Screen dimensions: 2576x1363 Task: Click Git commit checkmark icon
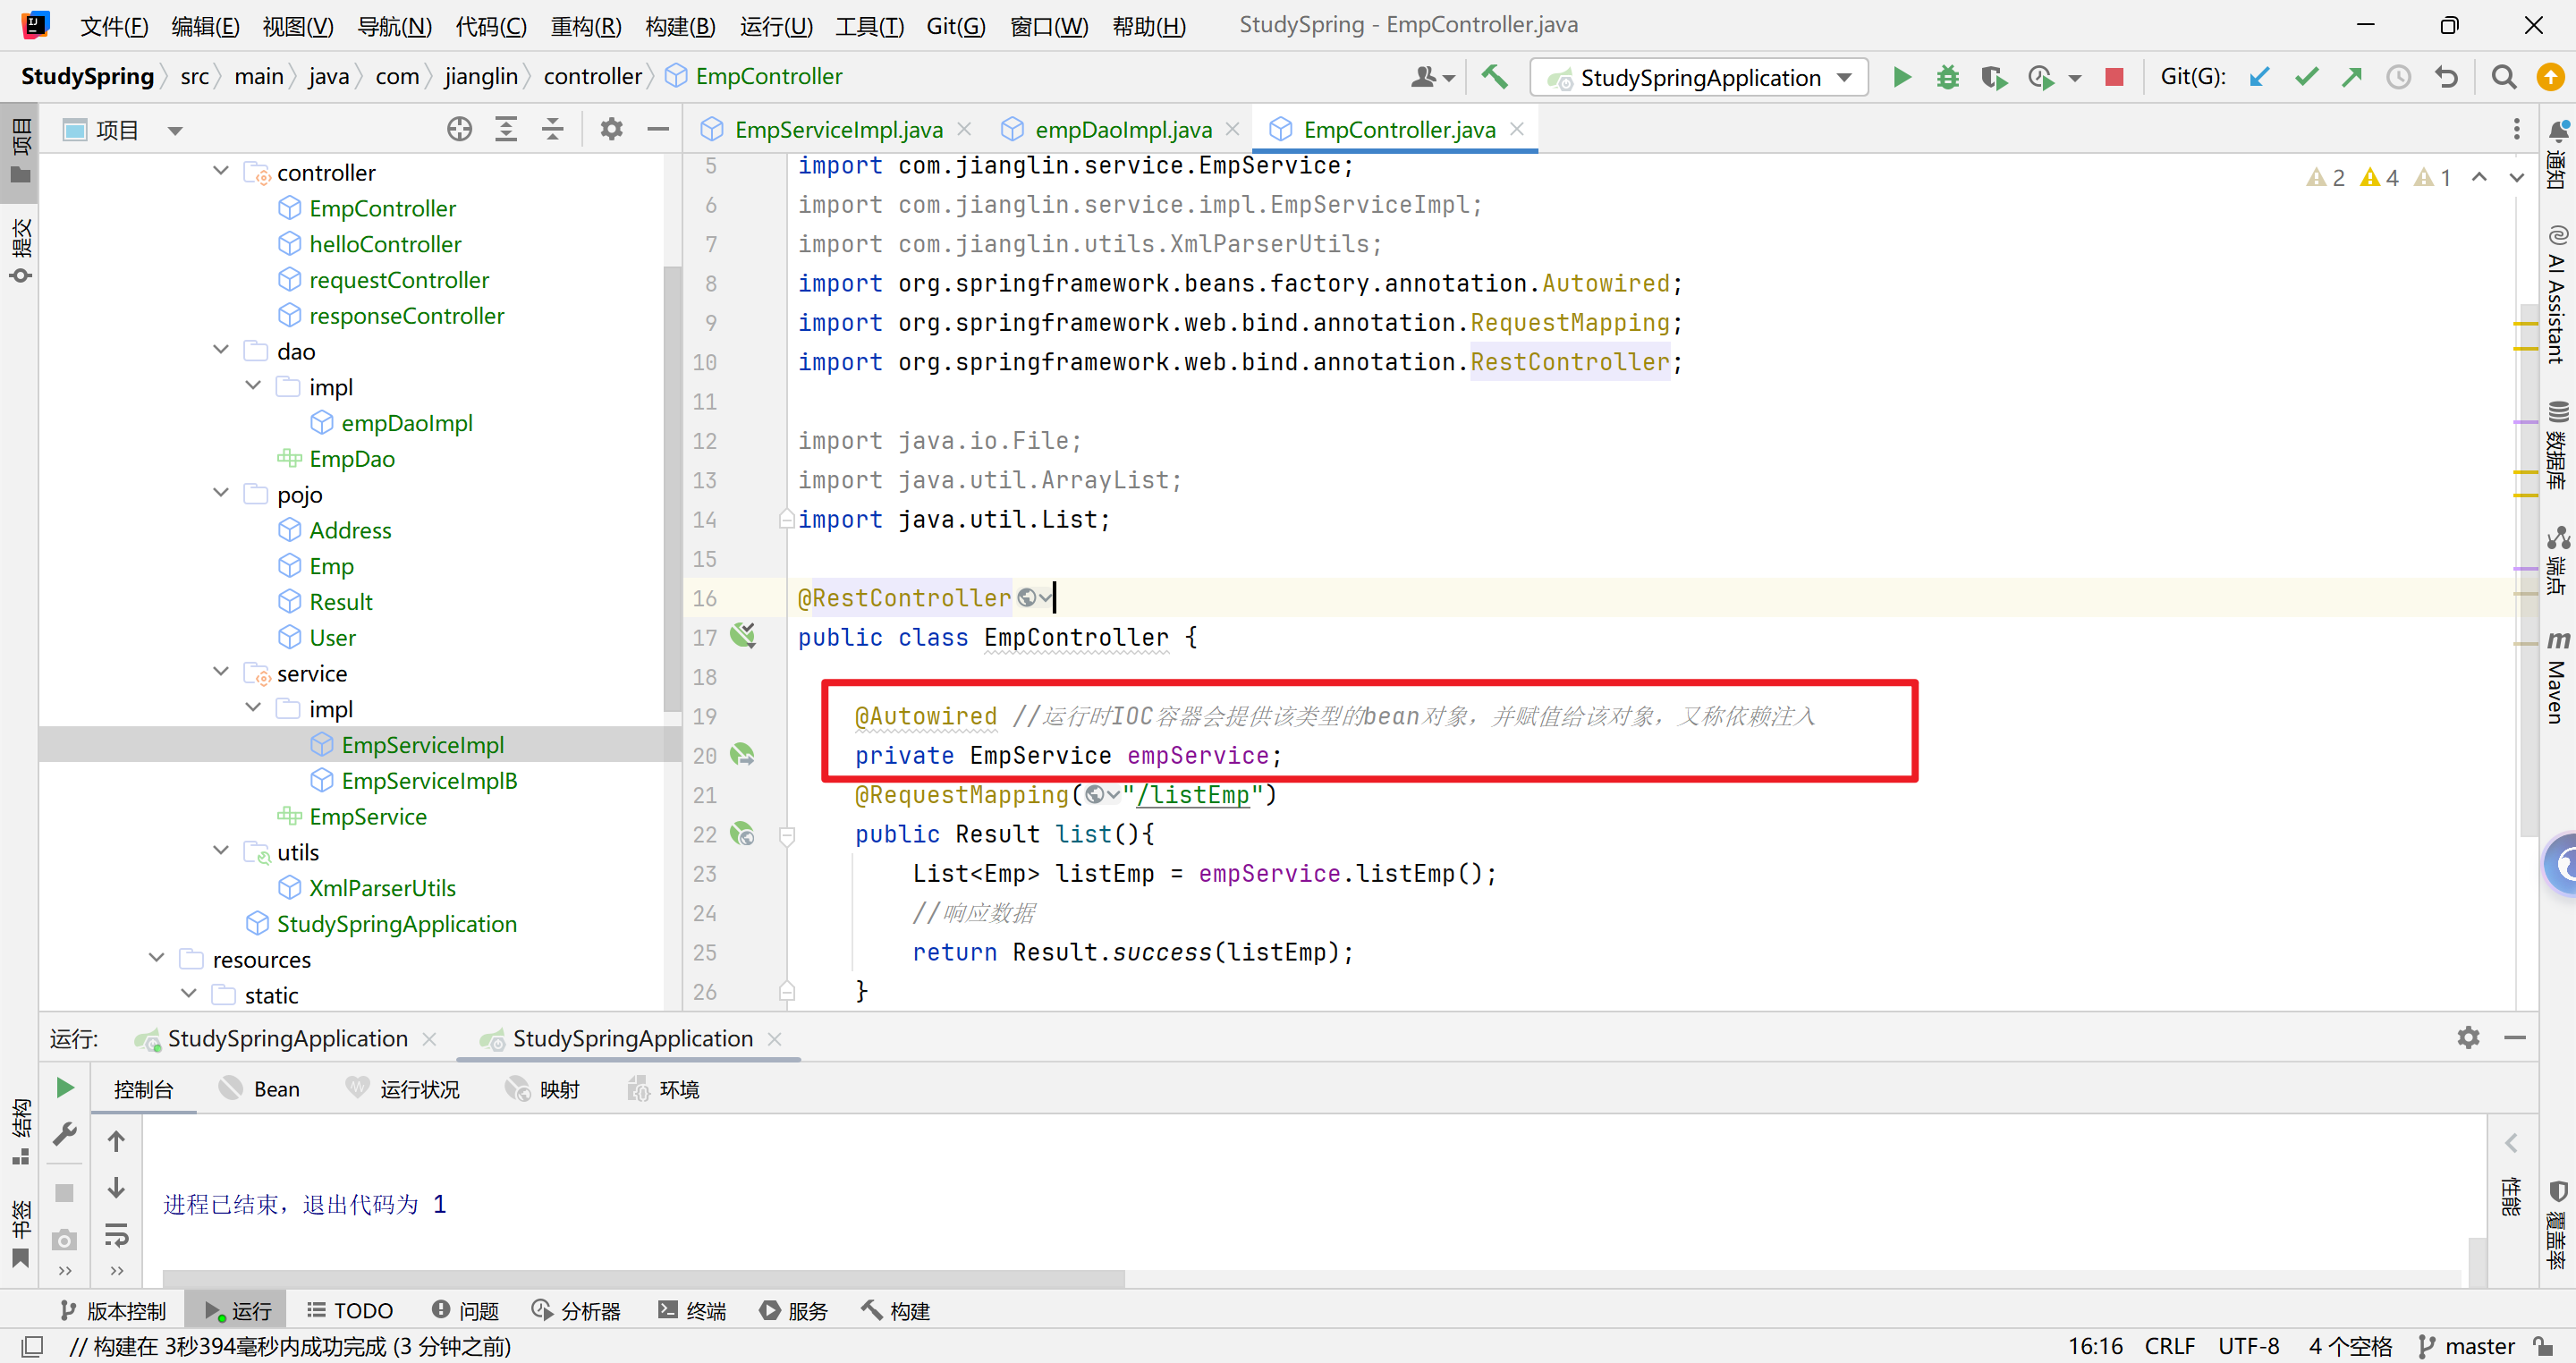click(2306, 77)
